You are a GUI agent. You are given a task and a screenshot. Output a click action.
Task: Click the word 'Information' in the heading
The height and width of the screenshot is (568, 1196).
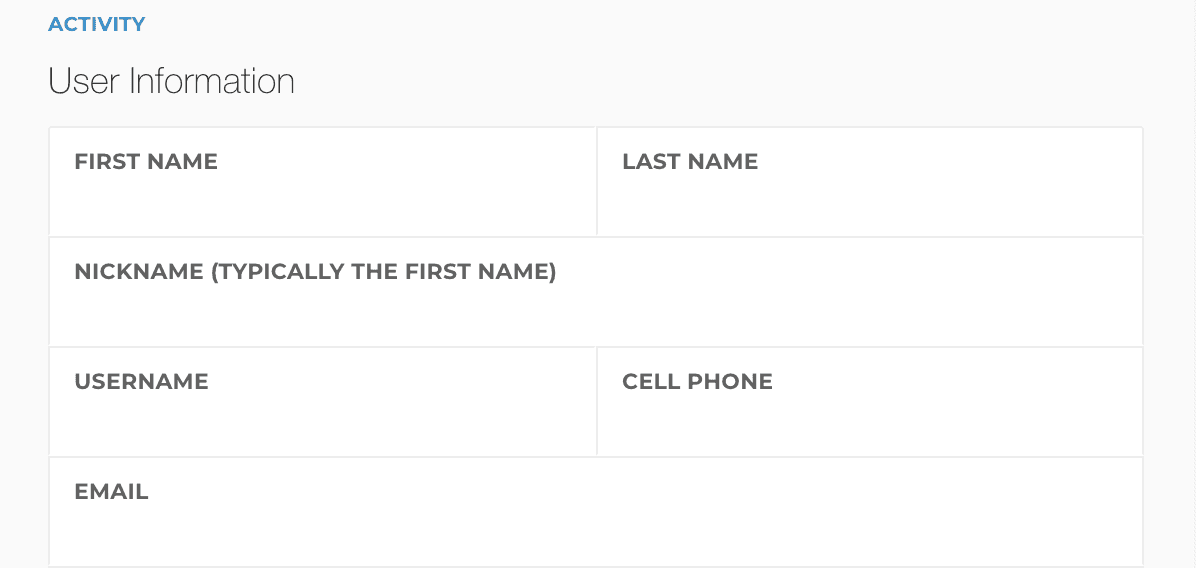coord(212,81)
